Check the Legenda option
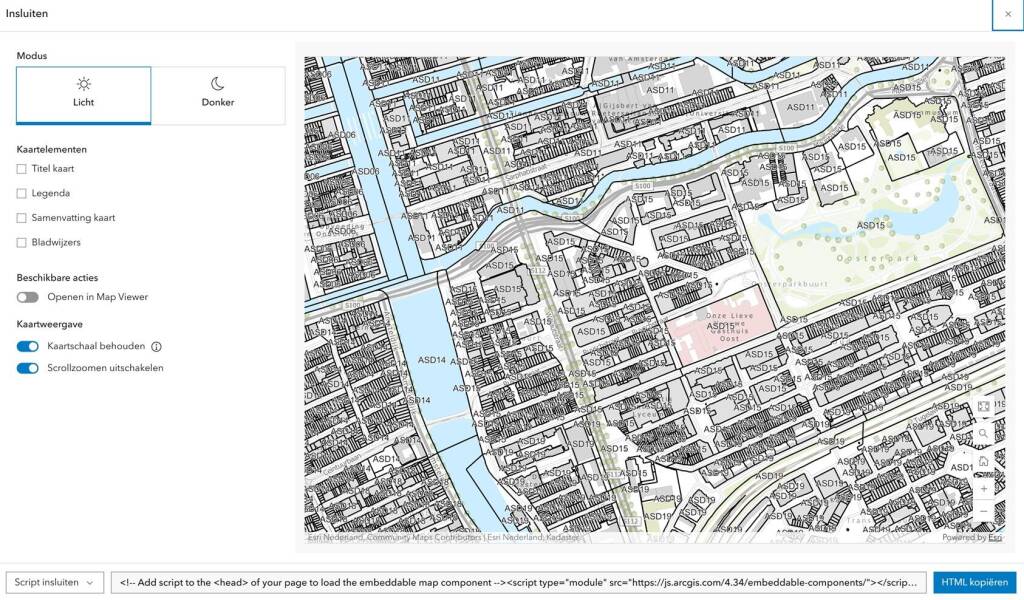The width and height of the screenshot is (1024, 600). pos(22,193)
